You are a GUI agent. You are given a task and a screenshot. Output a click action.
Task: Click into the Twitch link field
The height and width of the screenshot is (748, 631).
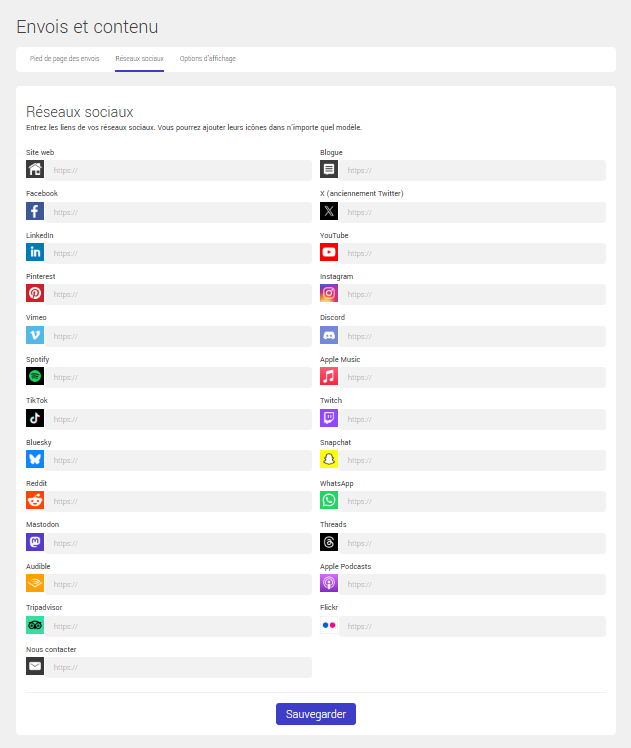pos(472,419)
